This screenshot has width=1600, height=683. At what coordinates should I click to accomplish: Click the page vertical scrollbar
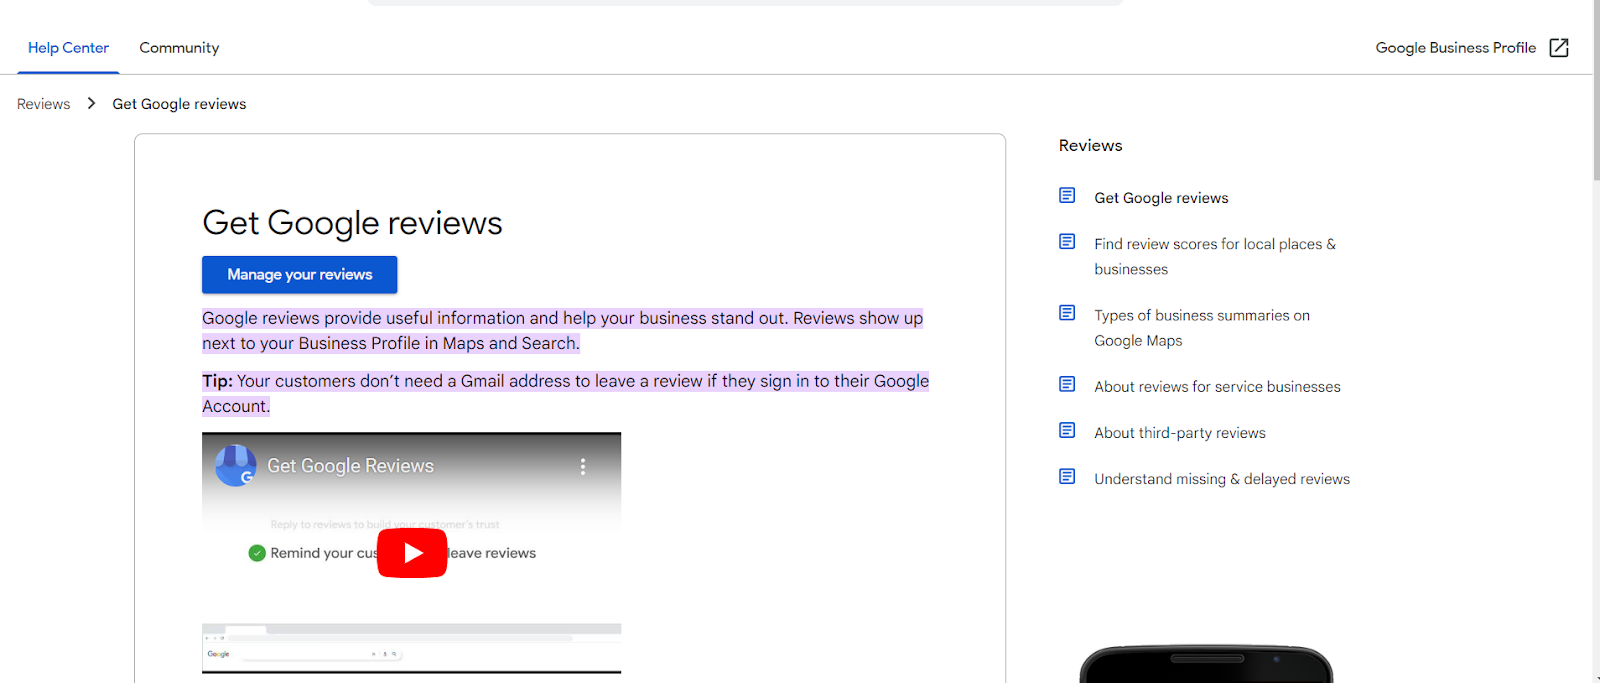[x=1596, y=90]
